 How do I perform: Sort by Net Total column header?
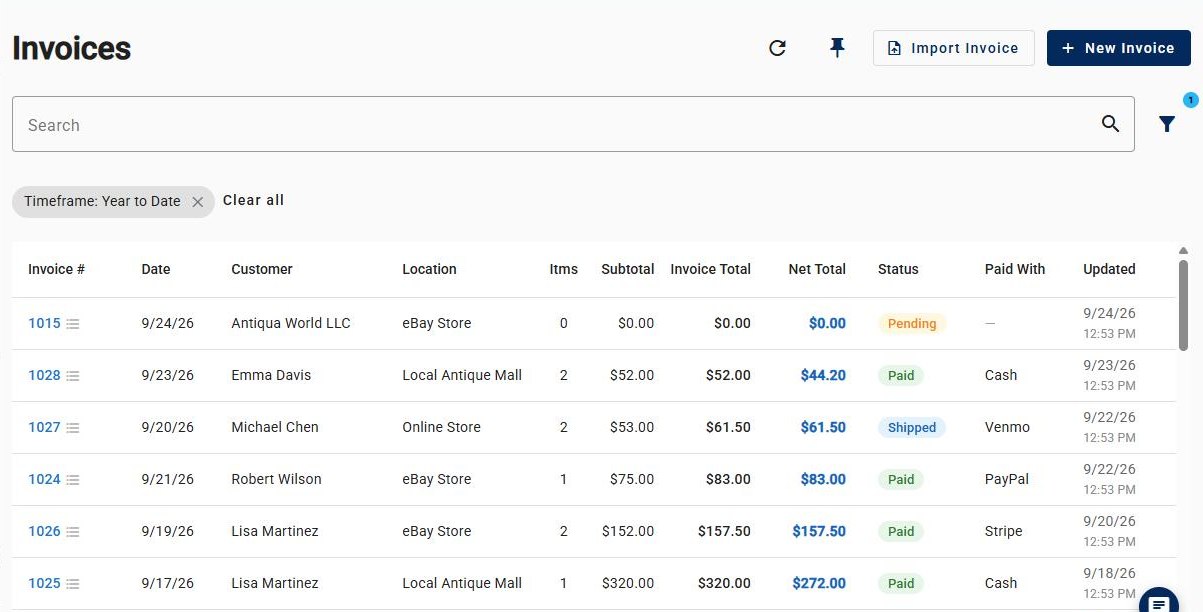click(x=817, y=269)
